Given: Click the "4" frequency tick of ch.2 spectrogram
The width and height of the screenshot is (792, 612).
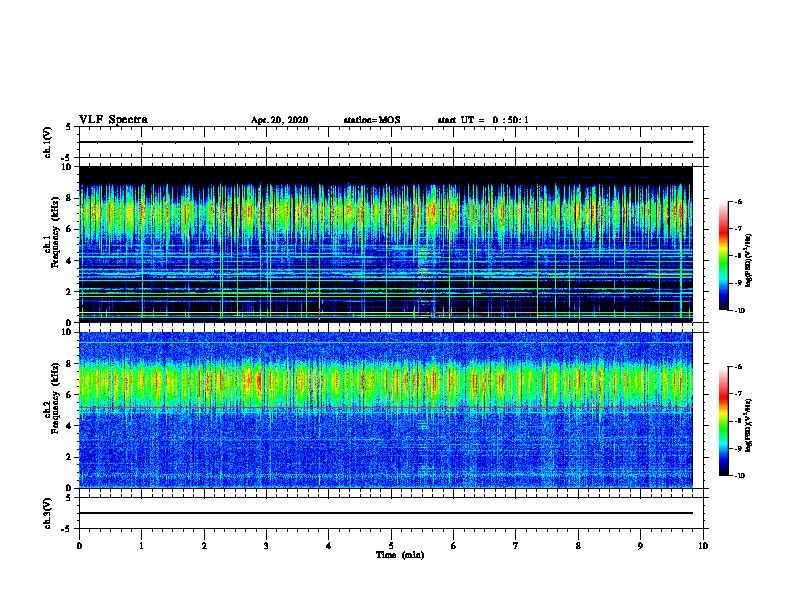Looking at the screenshot, I should (x=69, y=426).
